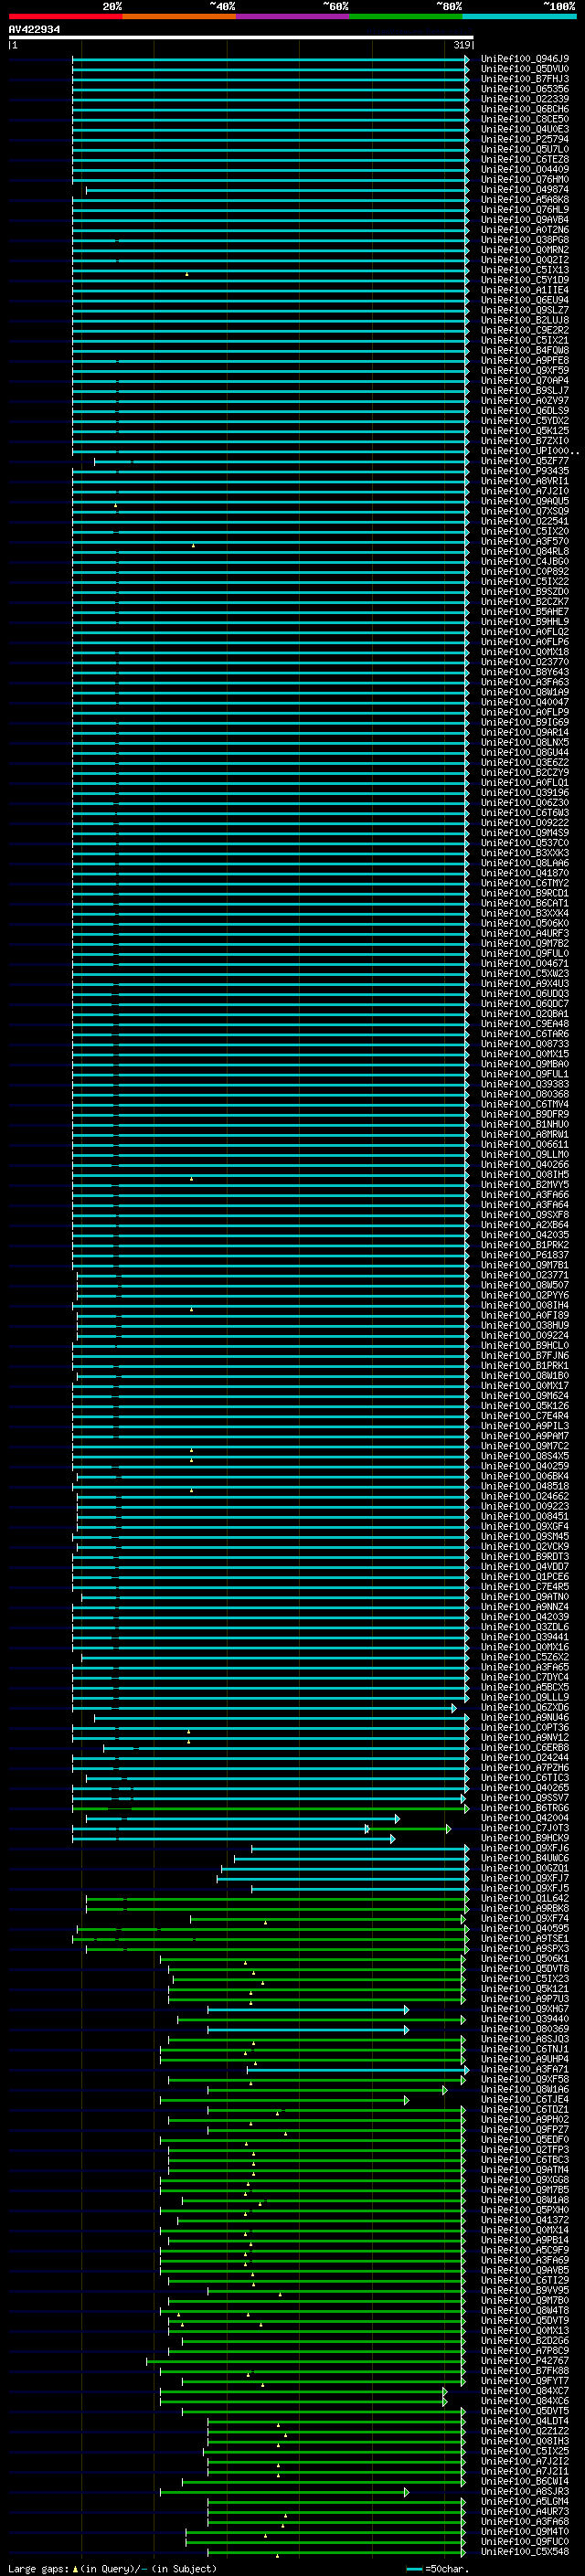Select label UniRef100_Q1L642
Screen dimensions: 585x2576
(x=525, y=1898)
